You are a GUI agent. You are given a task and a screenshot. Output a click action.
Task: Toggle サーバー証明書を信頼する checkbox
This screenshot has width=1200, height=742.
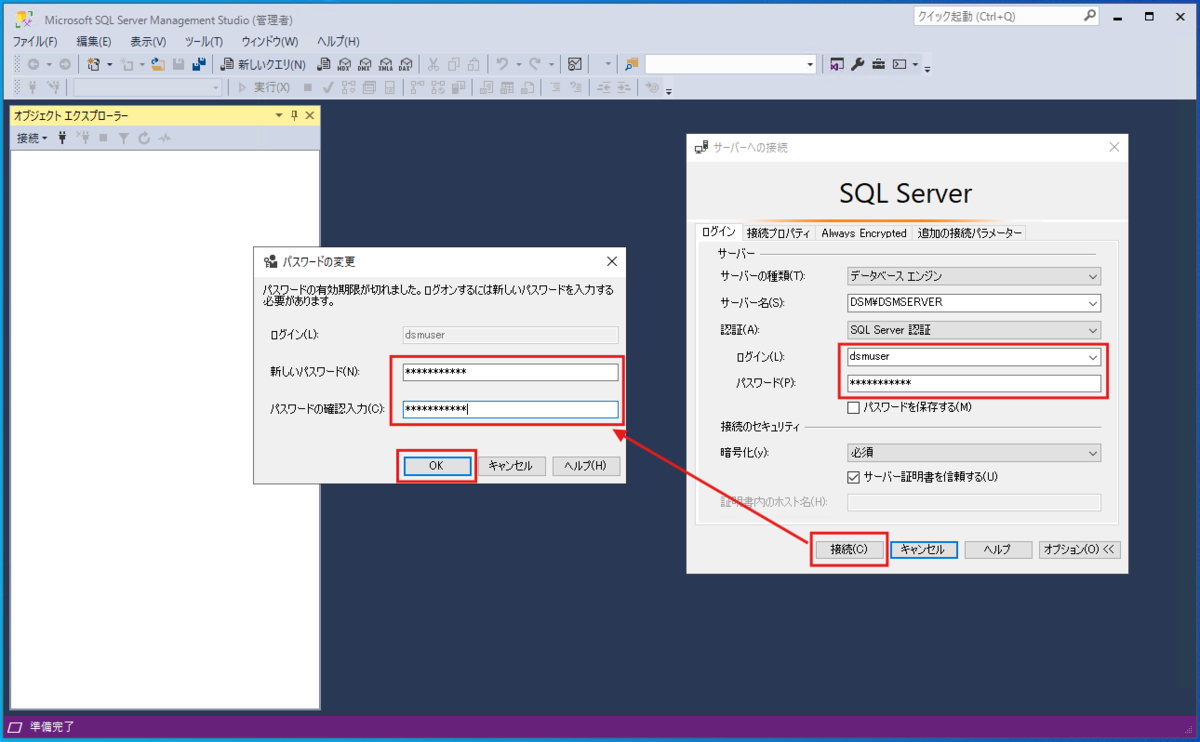853,476
